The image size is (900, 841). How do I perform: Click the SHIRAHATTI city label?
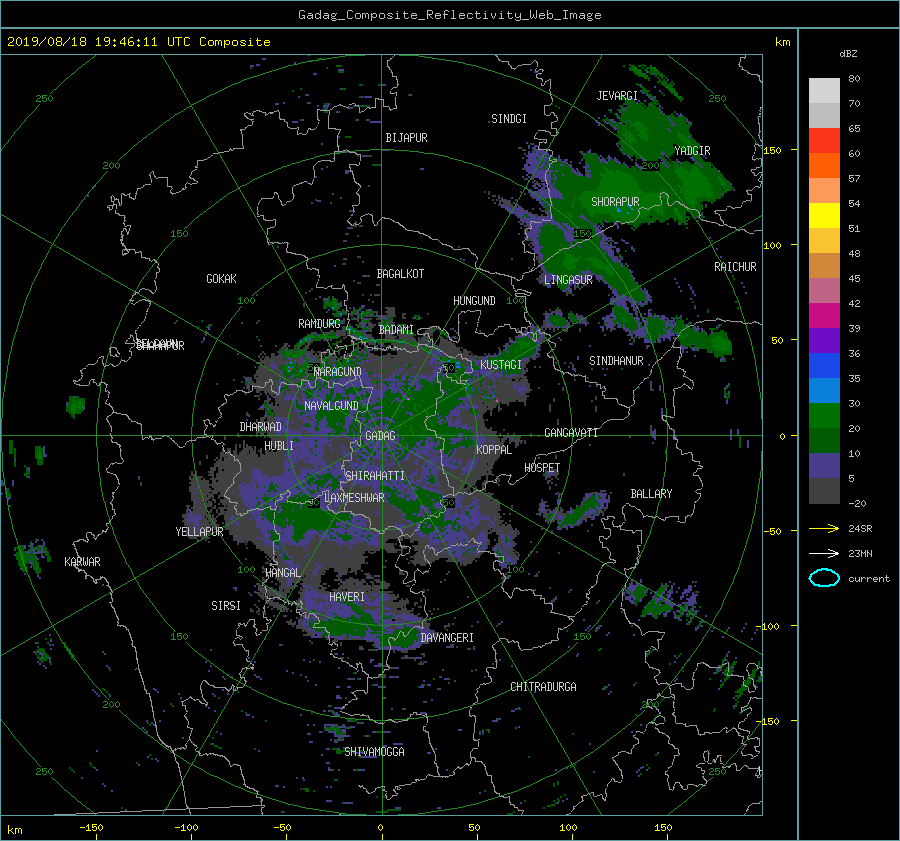click(x=375, y=476)
